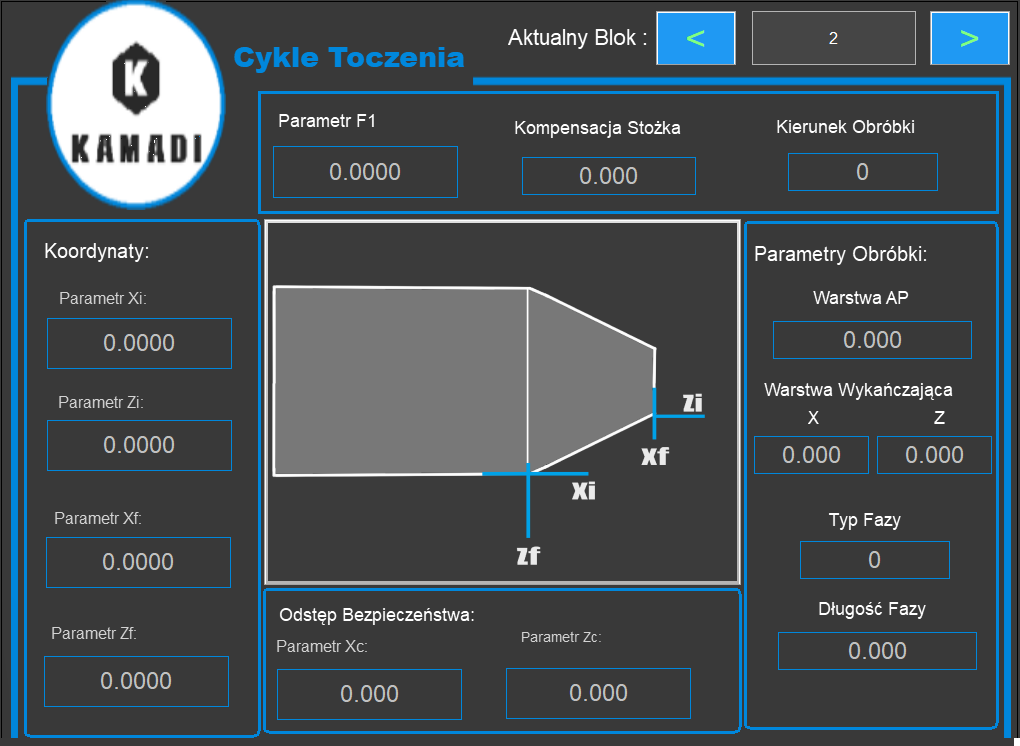Edit the Parametr Xc safety distance
The height and width of the screenshot is (746, 1020).
(x=369, y=694)
